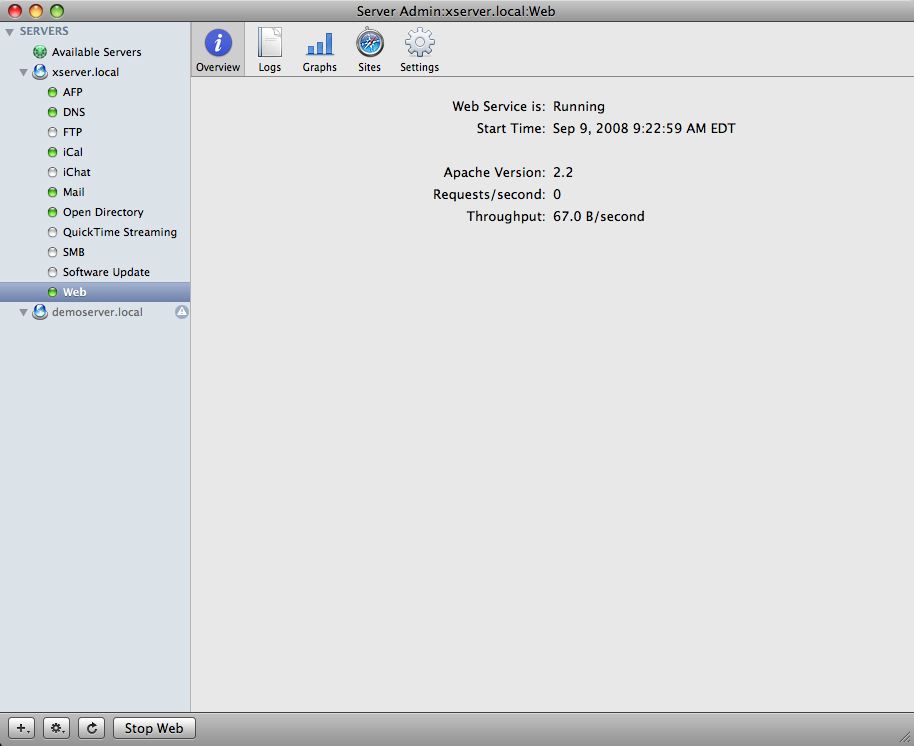Zoom the window with green button
This screenshot has width=914, height=746.
(x=57, y=10)
